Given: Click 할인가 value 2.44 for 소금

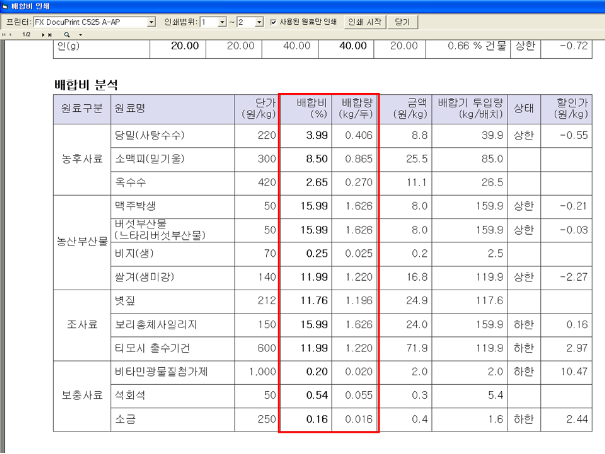Looking at the screenshot, I should pos(577,419).
